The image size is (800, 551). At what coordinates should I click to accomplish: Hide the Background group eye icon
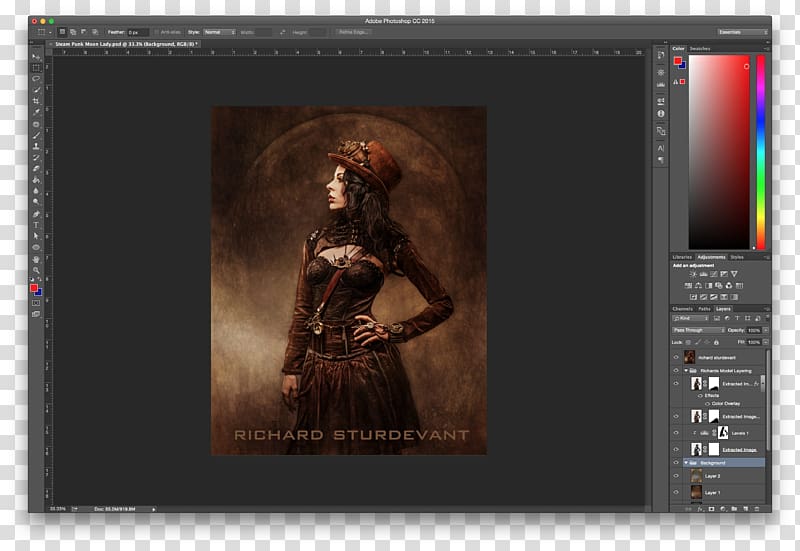pyautogui.click(x=676, y=463)
